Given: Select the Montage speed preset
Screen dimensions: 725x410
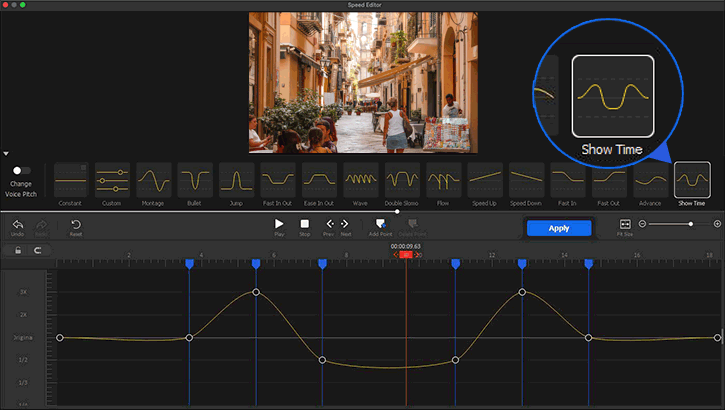Looking at the screenshot, I should click(153, 180).
